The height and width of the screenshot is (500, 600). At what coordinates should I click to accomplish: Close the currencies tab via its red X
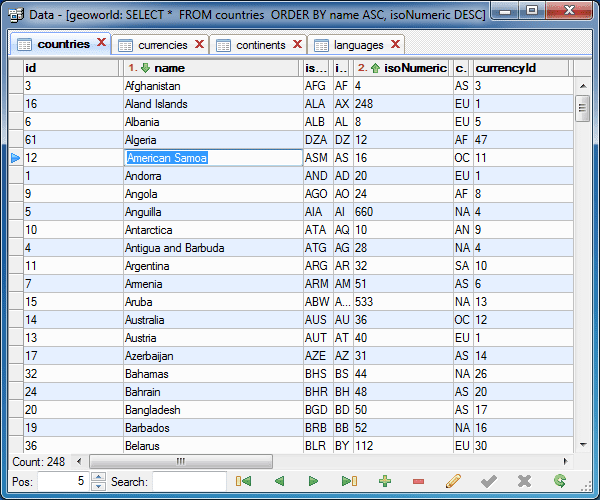pyautogui.click(x=199, y=44)
